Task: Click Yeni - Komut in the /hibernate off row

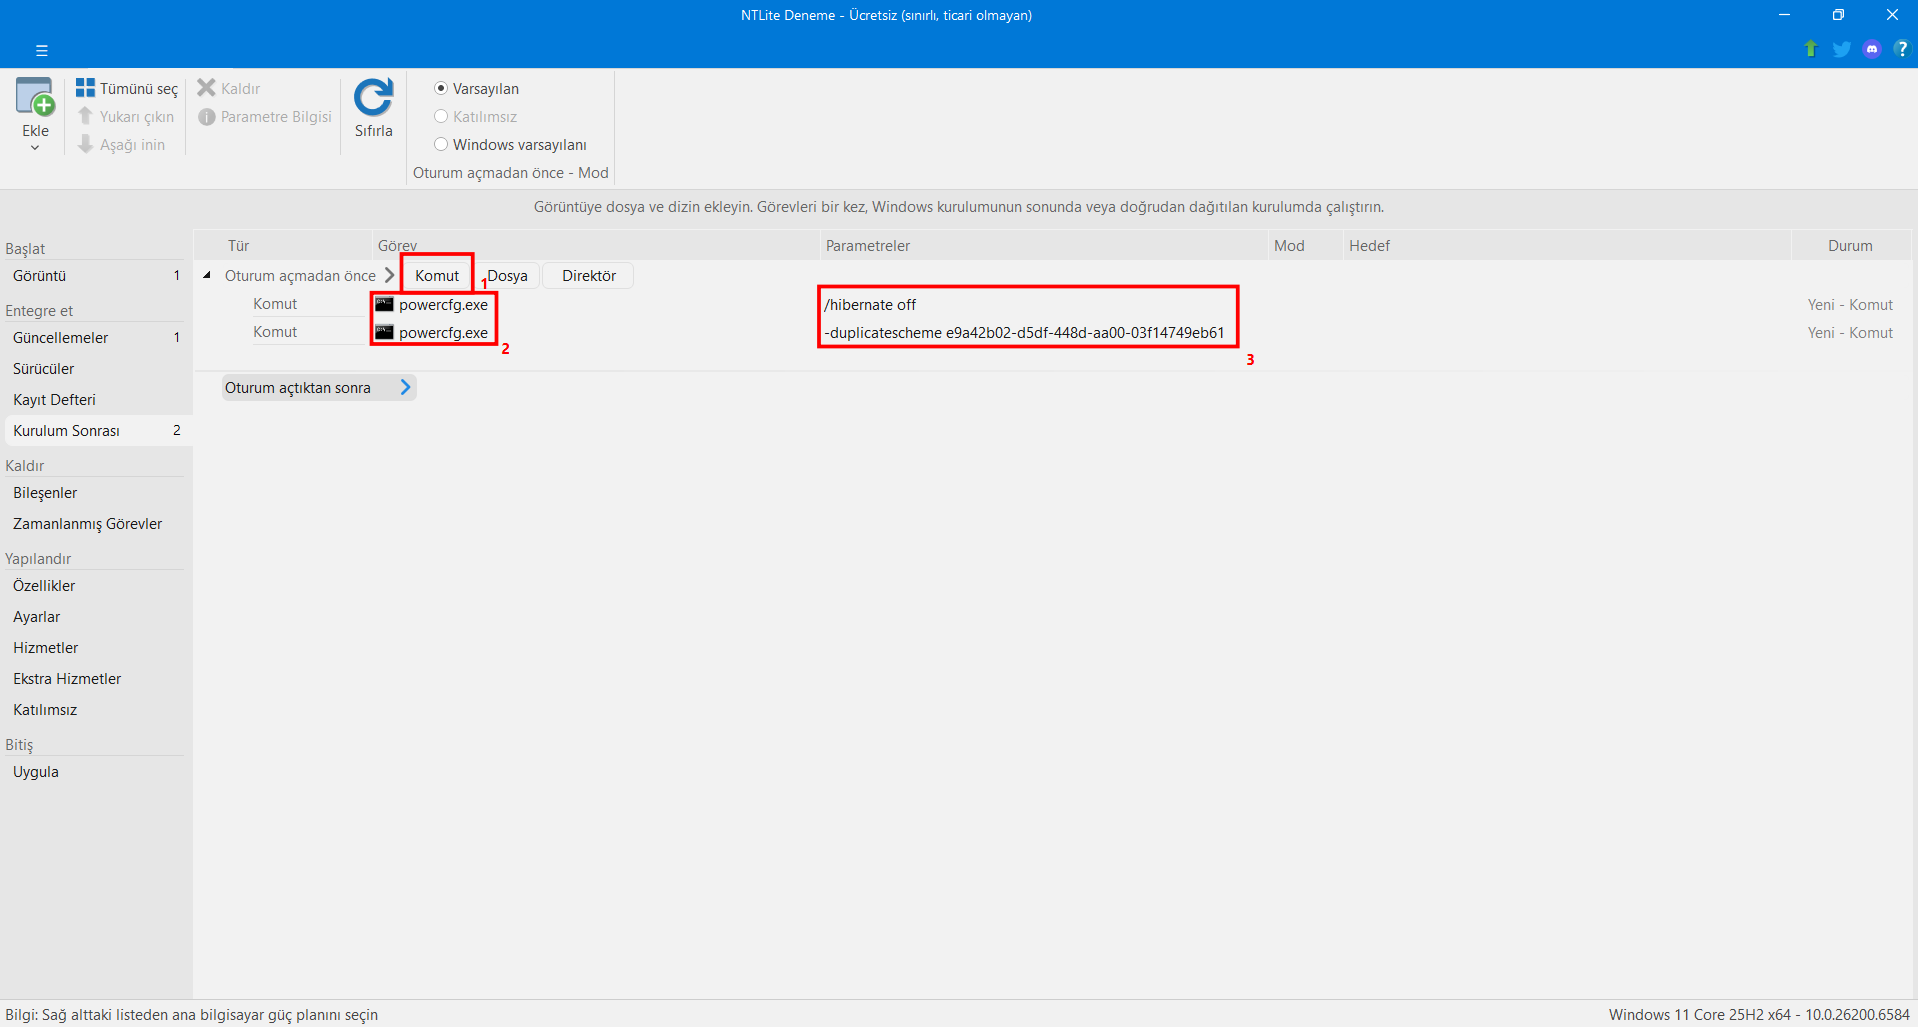Action: [x=1850, y=304]
